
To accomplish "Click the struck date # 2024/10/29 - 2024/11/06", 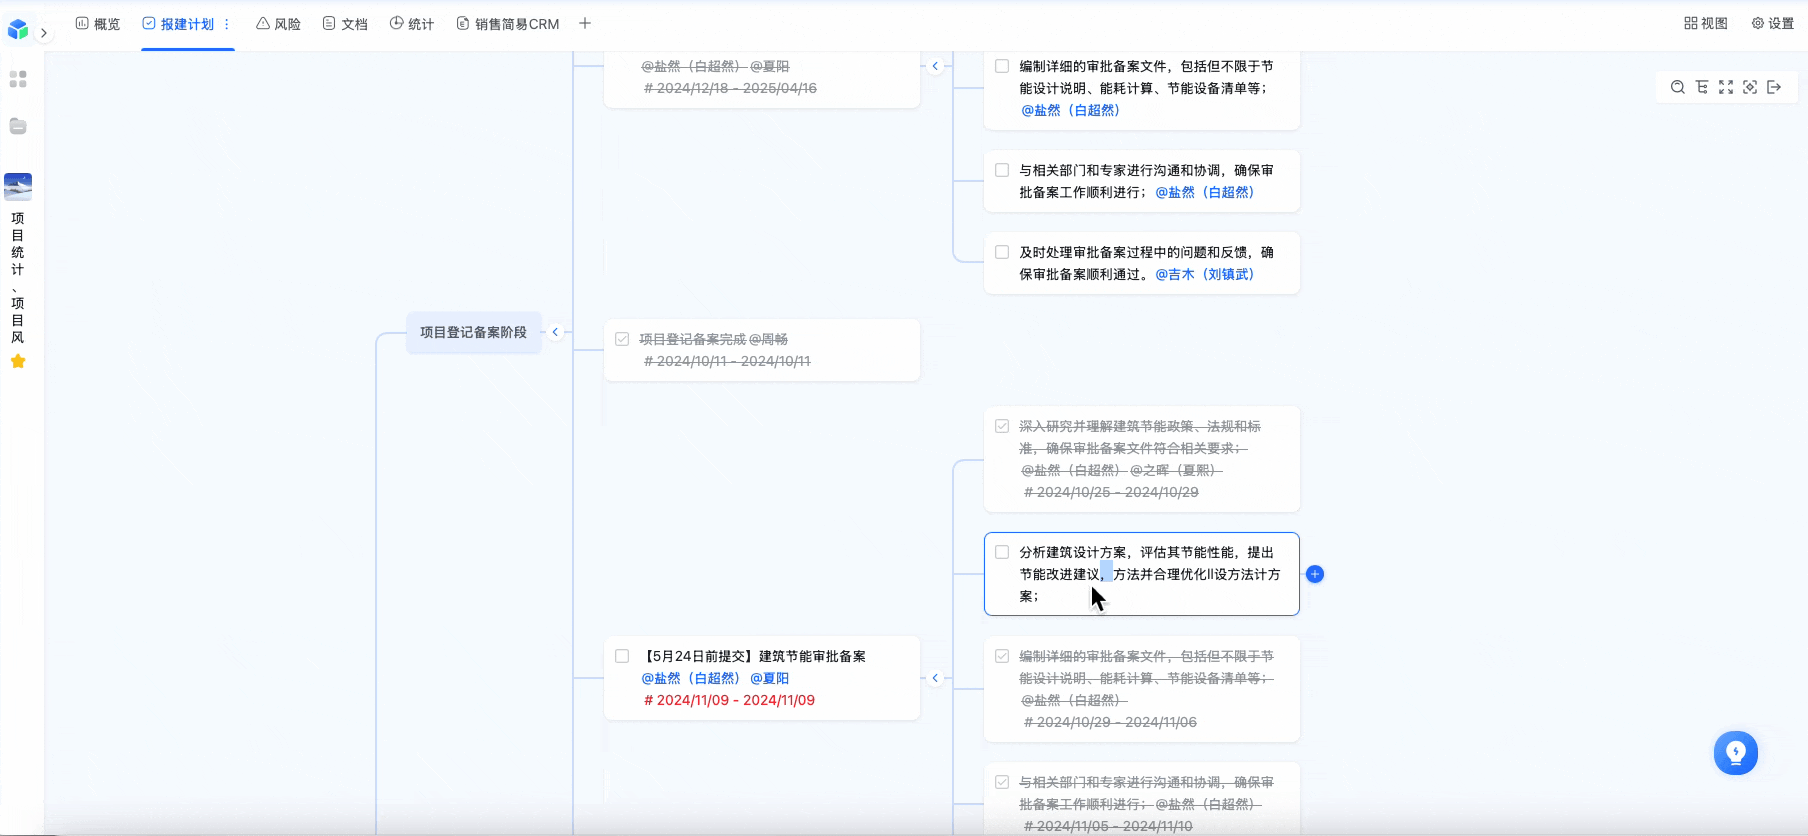I will (x=1110, y=722).
